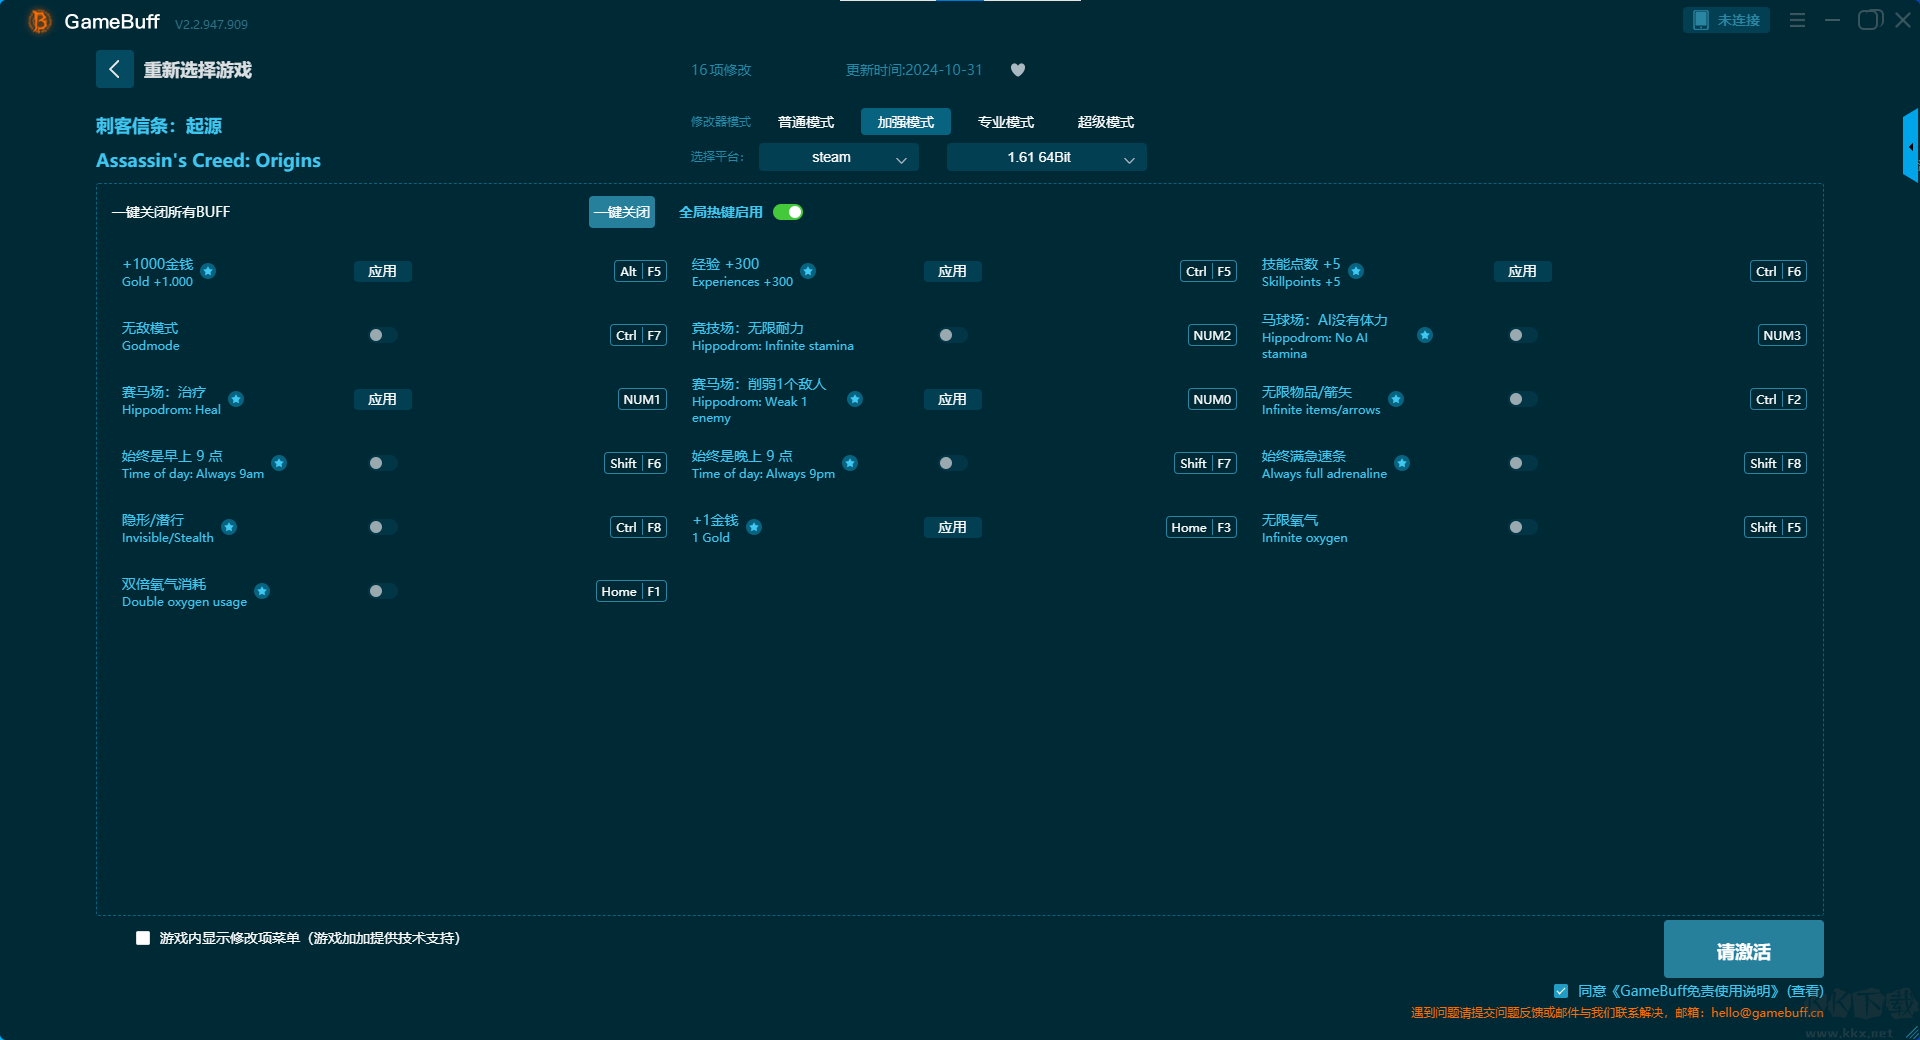Viewport: 1920px width, 1040px height.
Task: Toggle Always full adrenaline
Action: [x=1522, y=463]
